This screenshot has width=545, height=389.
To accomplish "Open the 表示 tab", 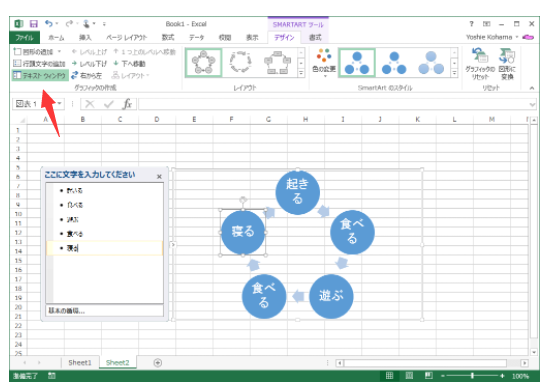I will tap(252, 38).
